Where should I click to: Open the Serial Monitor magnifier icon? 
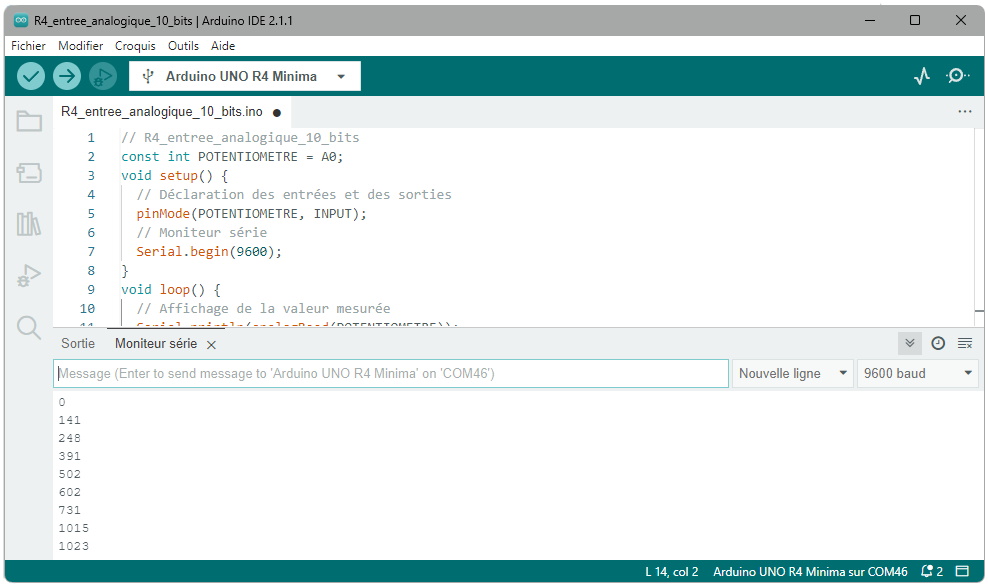[957, 76]
